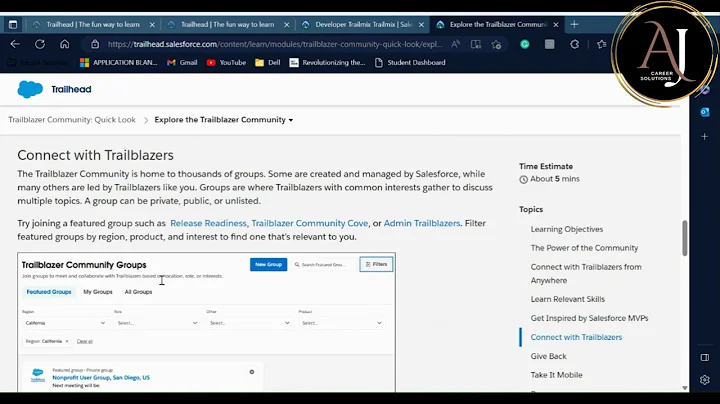720x404 pixels.
Task: Open the YouTube bookmark
Action: [x=226, y=62]
